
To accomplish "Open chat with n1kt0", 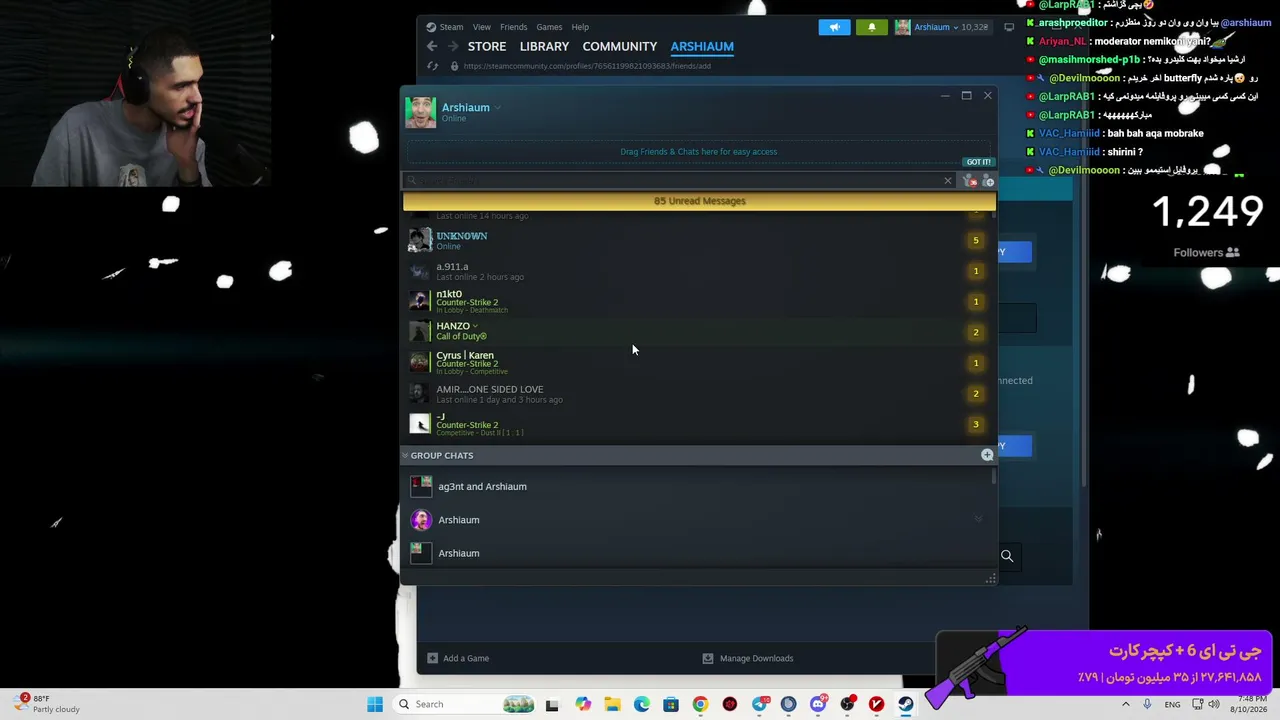I will [x=698, y=301].
